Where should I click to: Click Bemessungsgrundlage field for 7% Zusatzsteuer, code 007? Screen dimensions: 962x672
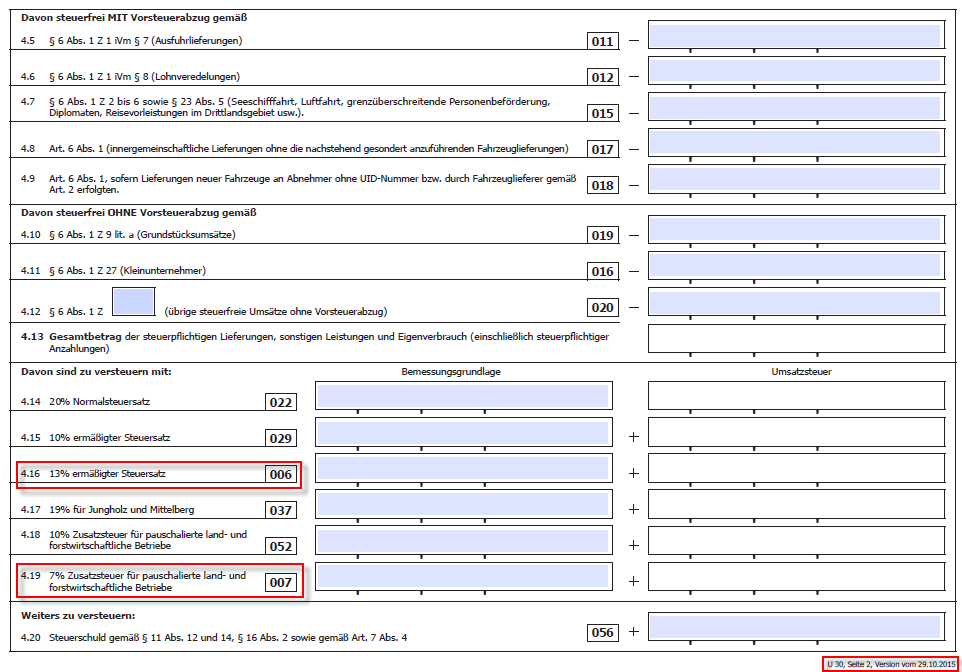point(463,576)
